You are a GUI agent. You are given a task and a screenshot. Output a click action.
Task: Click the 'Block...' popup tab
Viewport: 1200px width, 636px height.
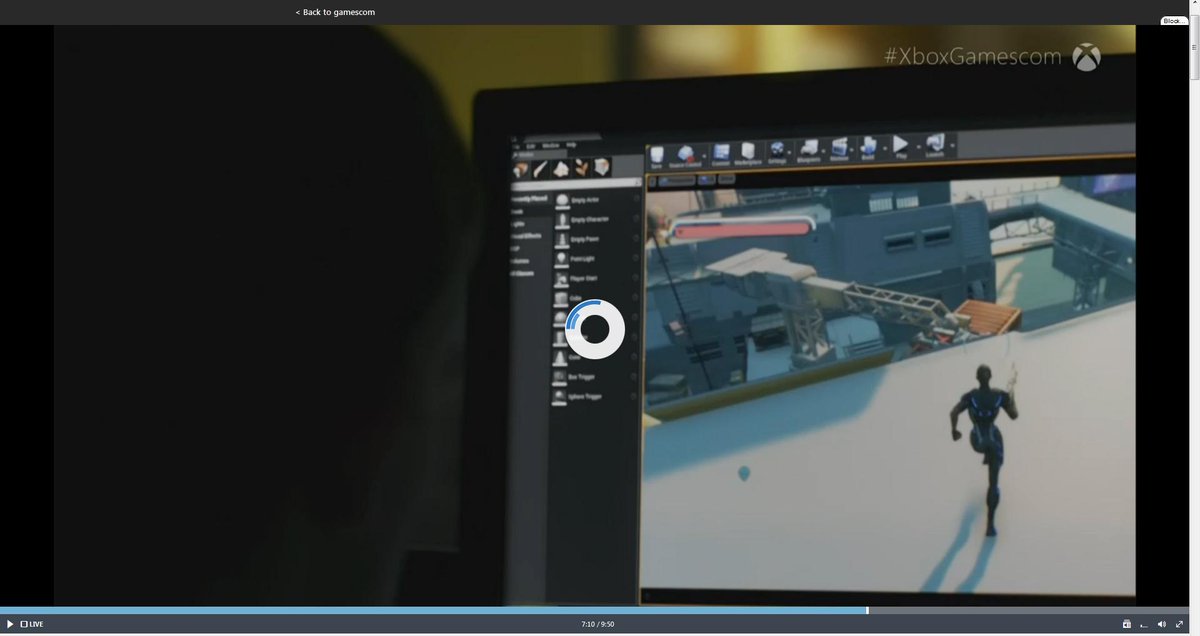click(x=1173, y=21)
